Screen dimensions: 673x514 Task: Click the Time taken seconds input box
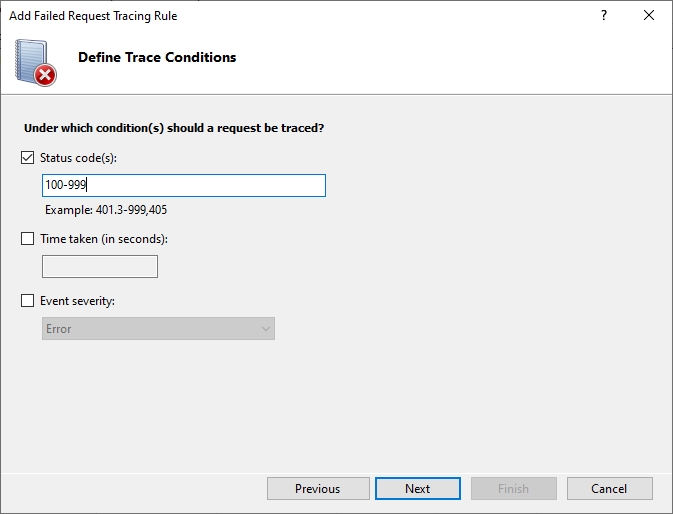click(x=100, y=266)
